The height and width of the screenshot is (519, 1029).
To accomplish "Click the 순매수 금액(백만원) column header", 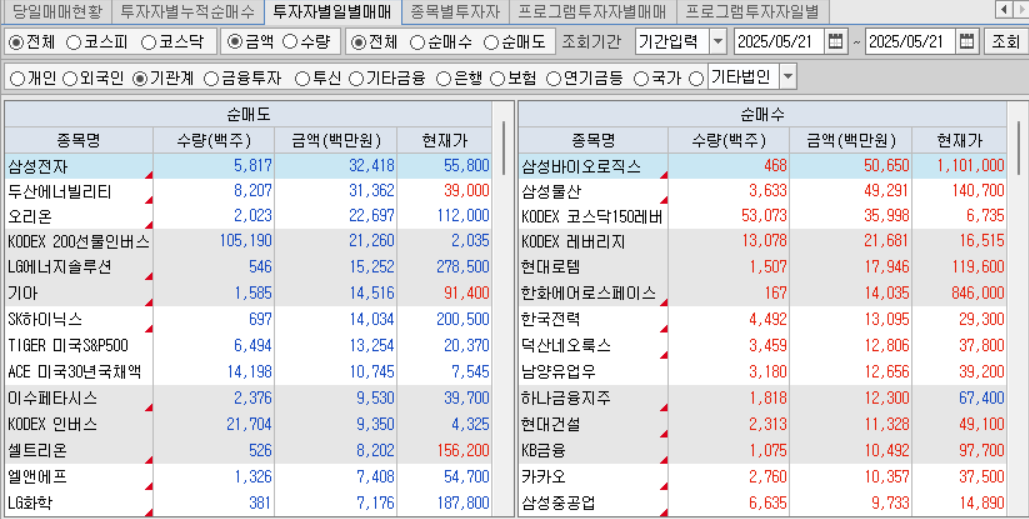I will pos(850,140).
